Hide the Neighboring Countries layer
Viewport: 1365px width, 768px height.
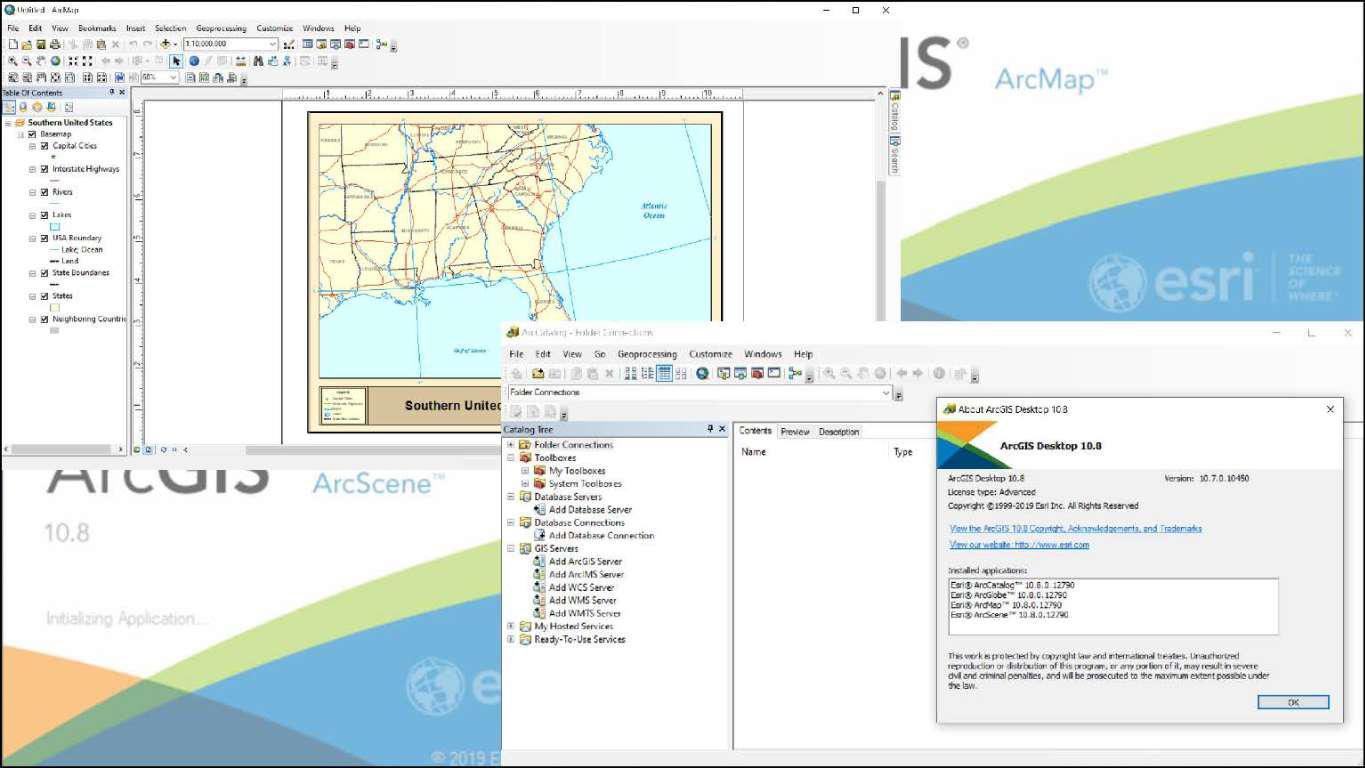tap(44, 319)
